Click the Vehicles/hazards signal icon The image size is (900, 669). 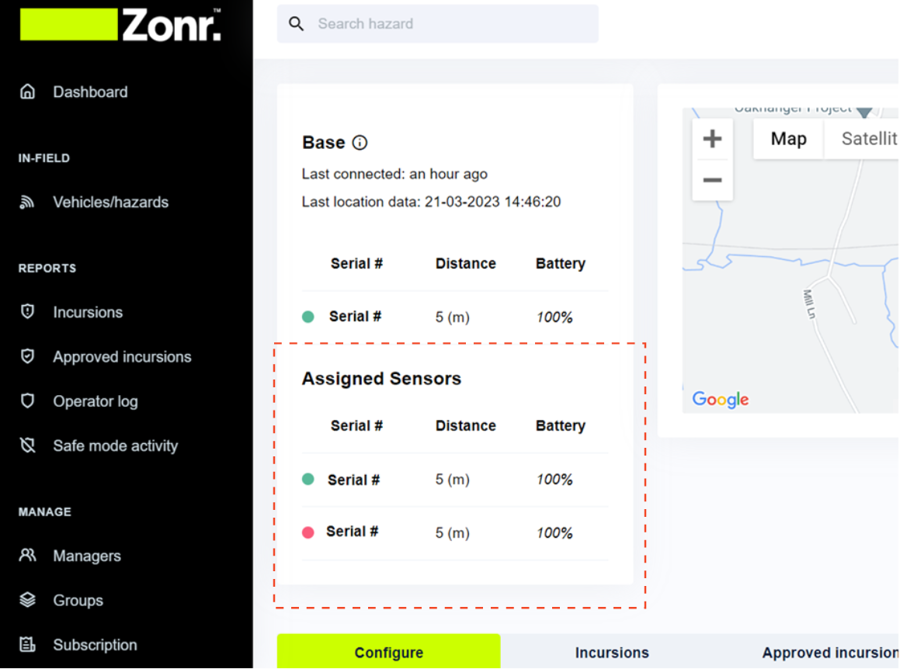pyautogui.click(x=28, y=202)
